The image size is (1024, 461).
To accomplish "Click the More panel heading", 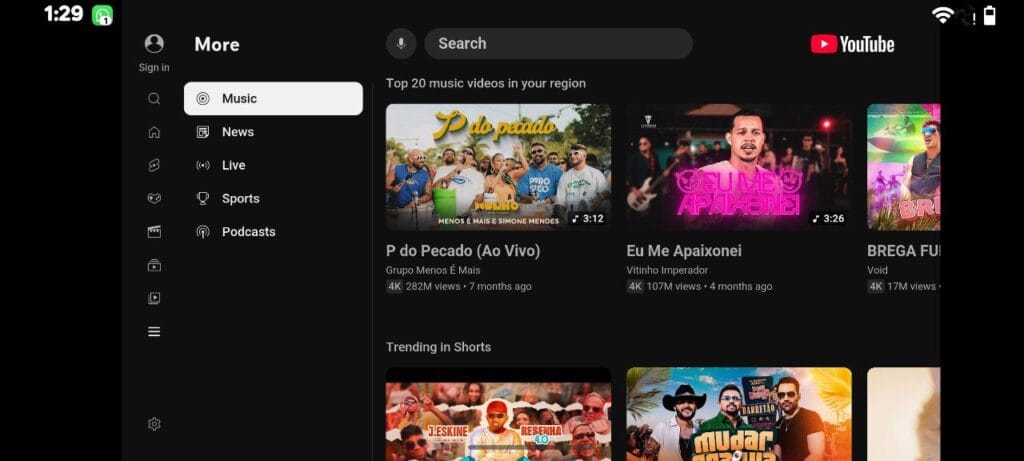I will click(217, 44).
